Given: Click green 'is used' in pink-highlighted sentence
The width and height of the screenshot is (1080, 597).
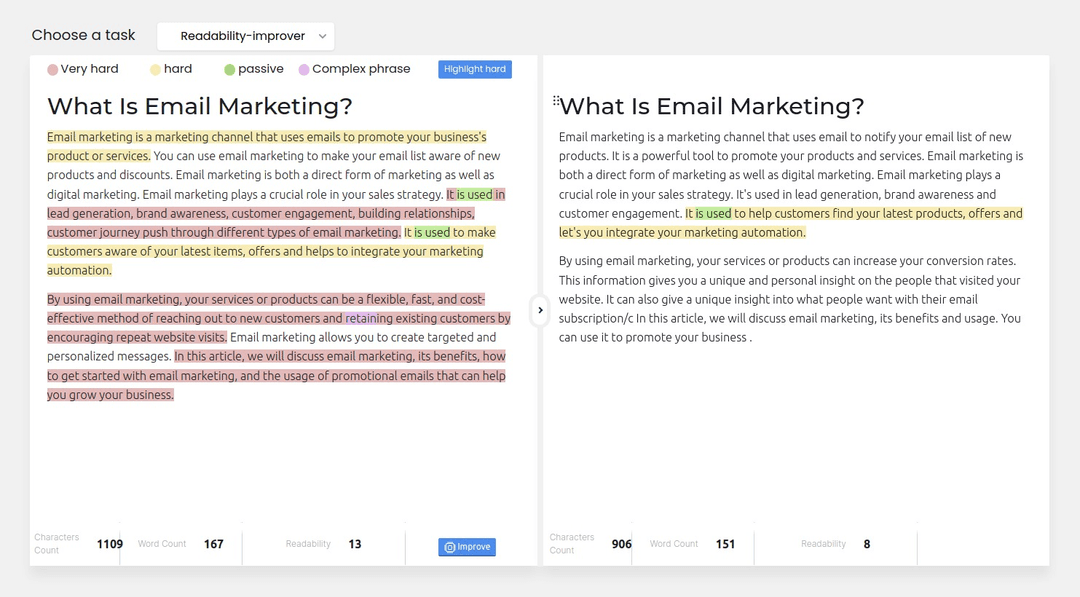Looking at the screenshot, I should pos(474,194).
